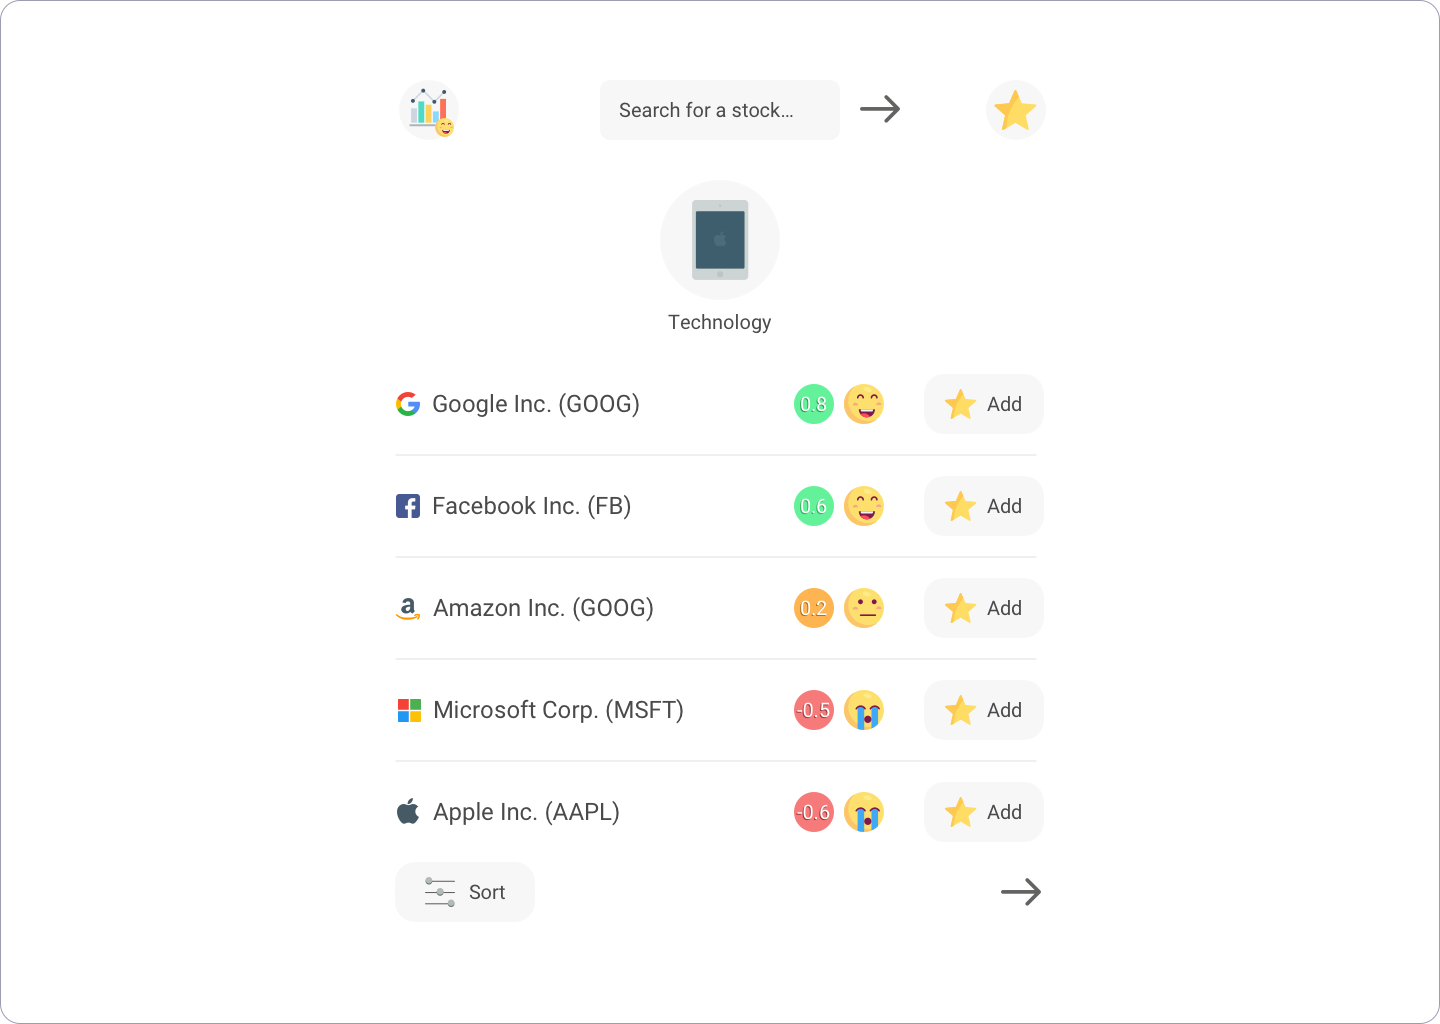
Task: Click the Apple logo icon
Action: coord(408,811)
